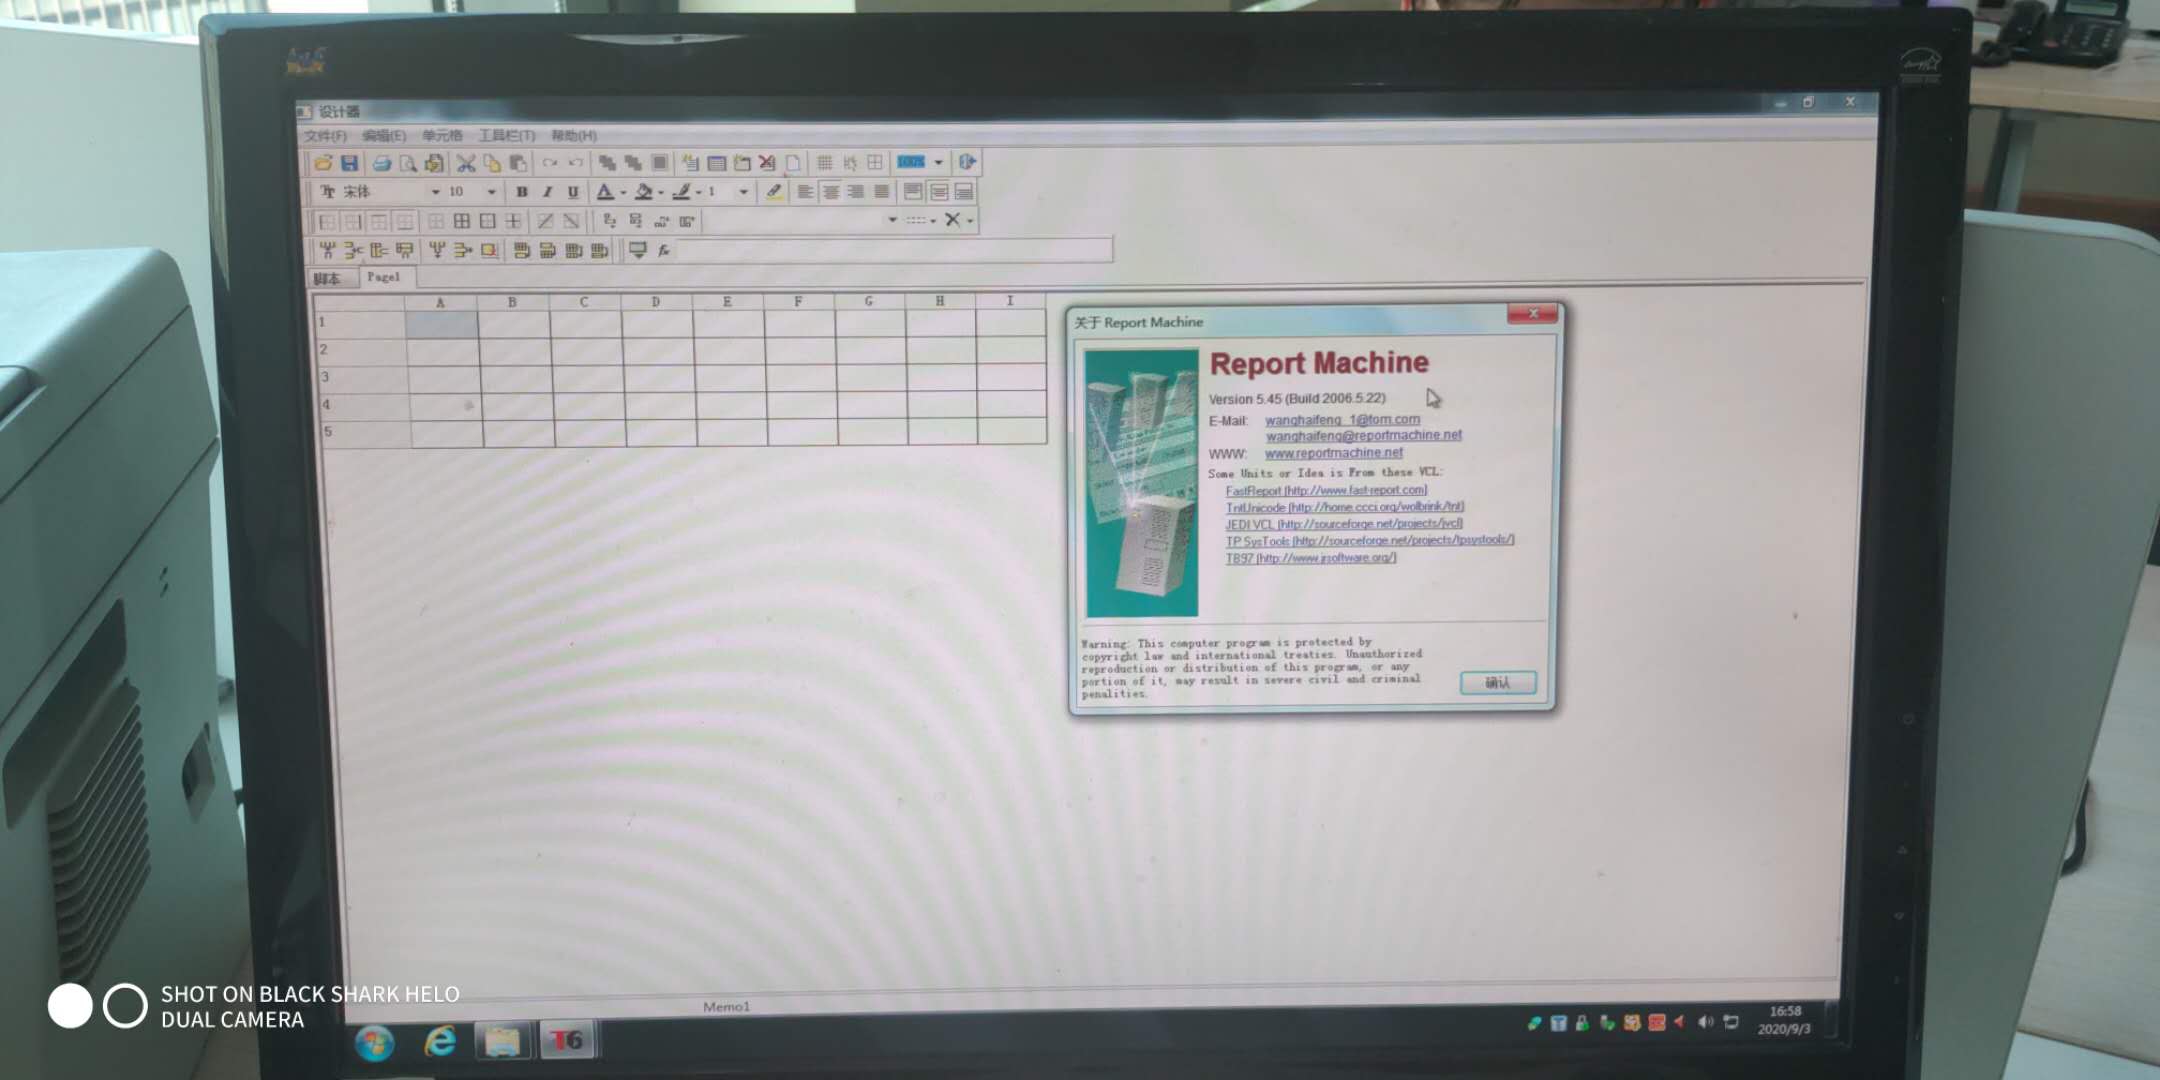This screenshot has width=2160, height=1080.
Task: Open the zoom percentage dropdown
Action: [938, 162]
